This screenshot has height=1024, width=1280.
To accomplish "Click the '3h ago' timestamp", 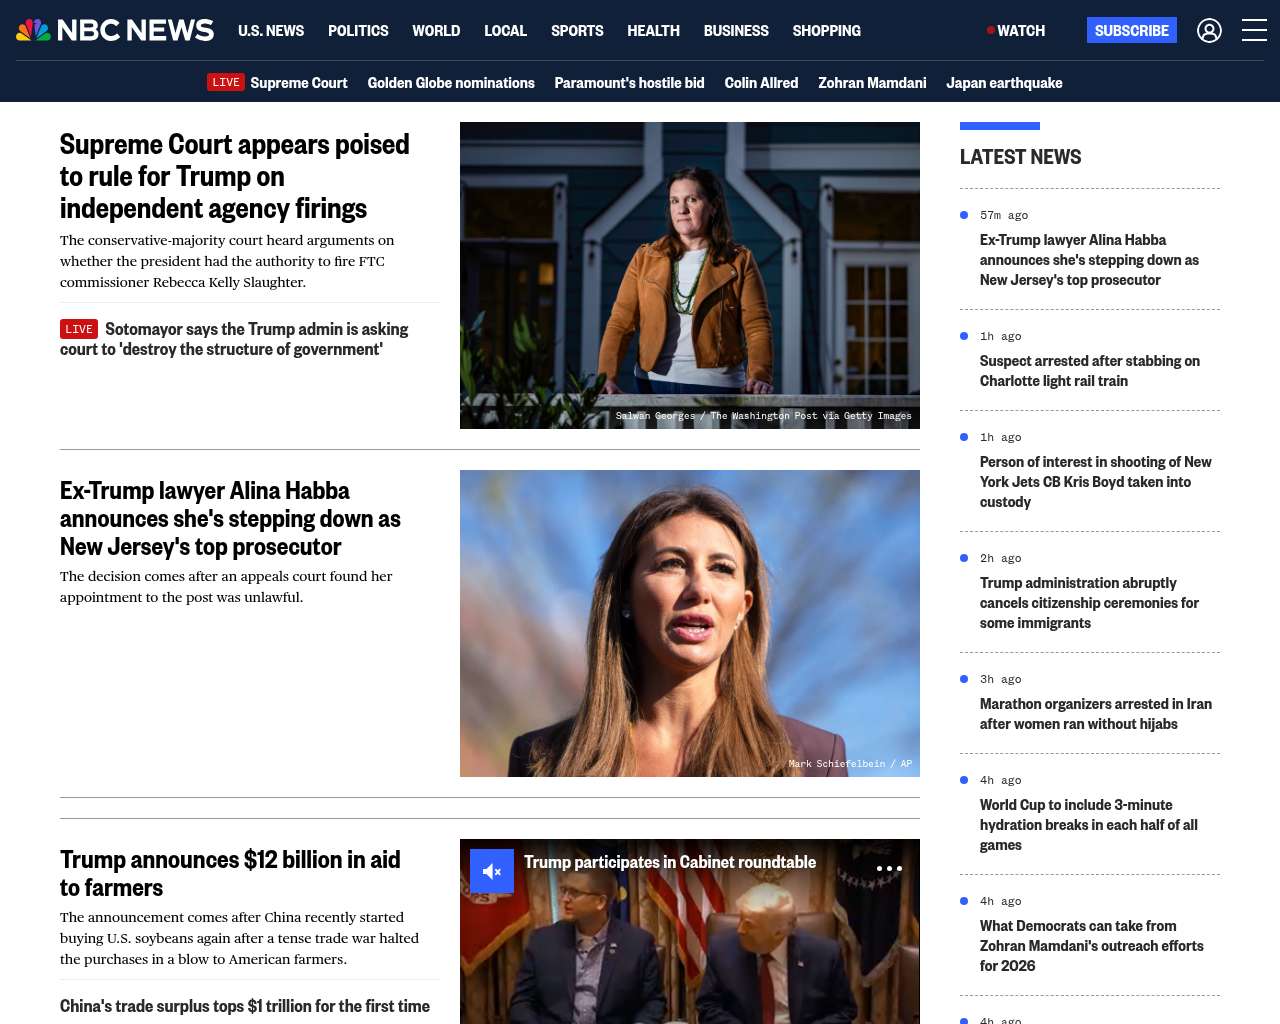I will click(x=1001, y=679).
